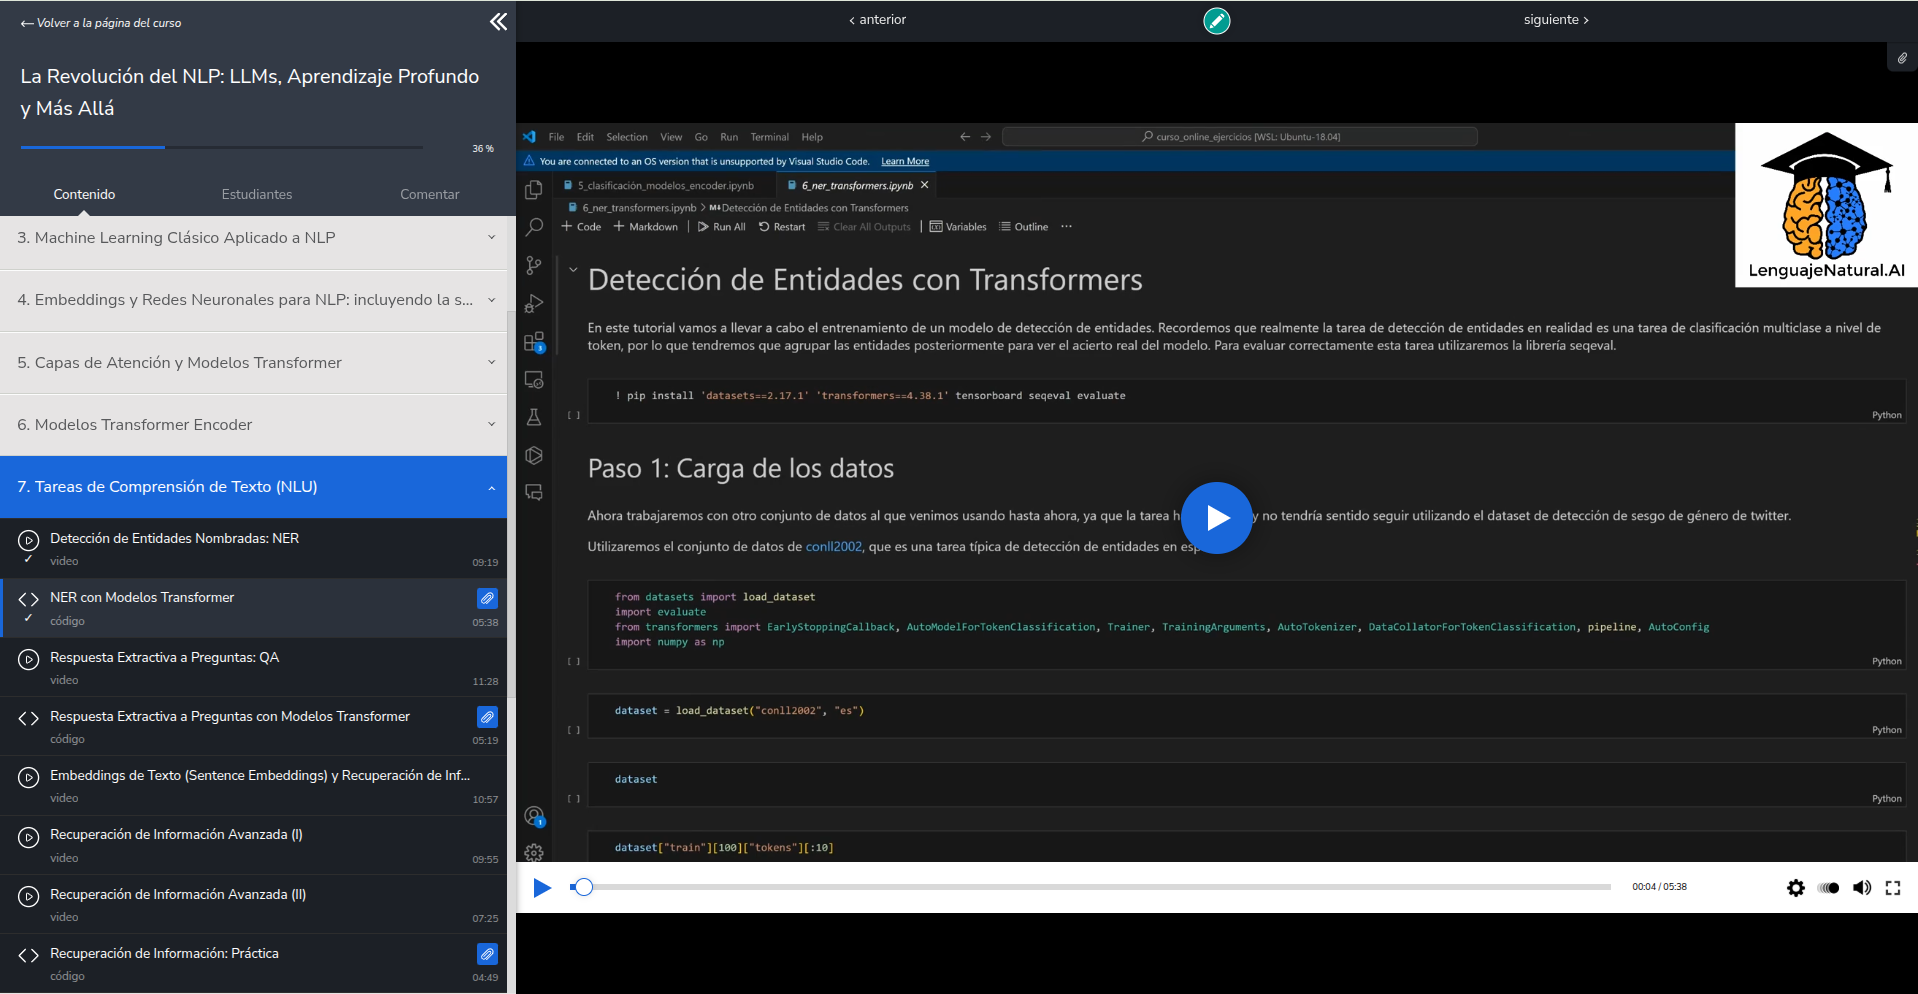Open the attachment paperclip icon at top right
The height and width of the screenshot is (994, 1918).
coord(1902,58)
